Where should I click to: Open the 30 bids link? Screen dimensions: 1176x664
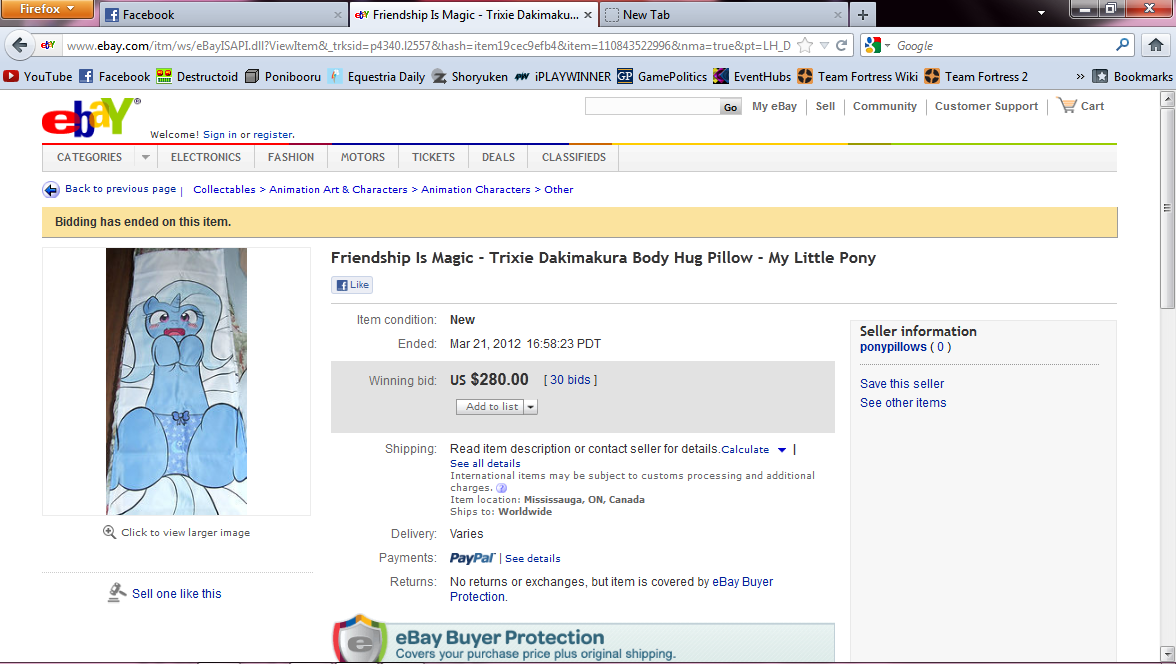click(570, 380)
